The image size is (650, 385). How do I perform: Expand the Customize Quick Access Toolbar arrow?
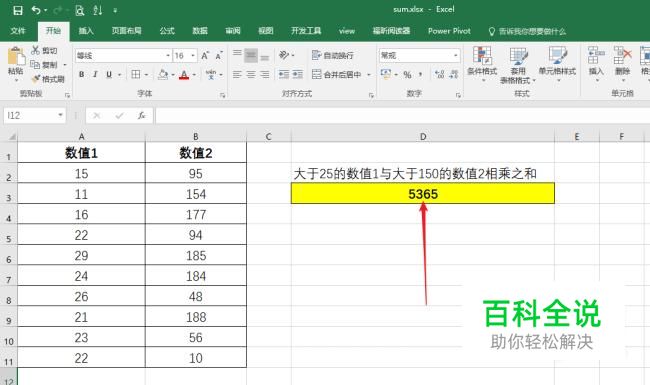coord(115,11)
